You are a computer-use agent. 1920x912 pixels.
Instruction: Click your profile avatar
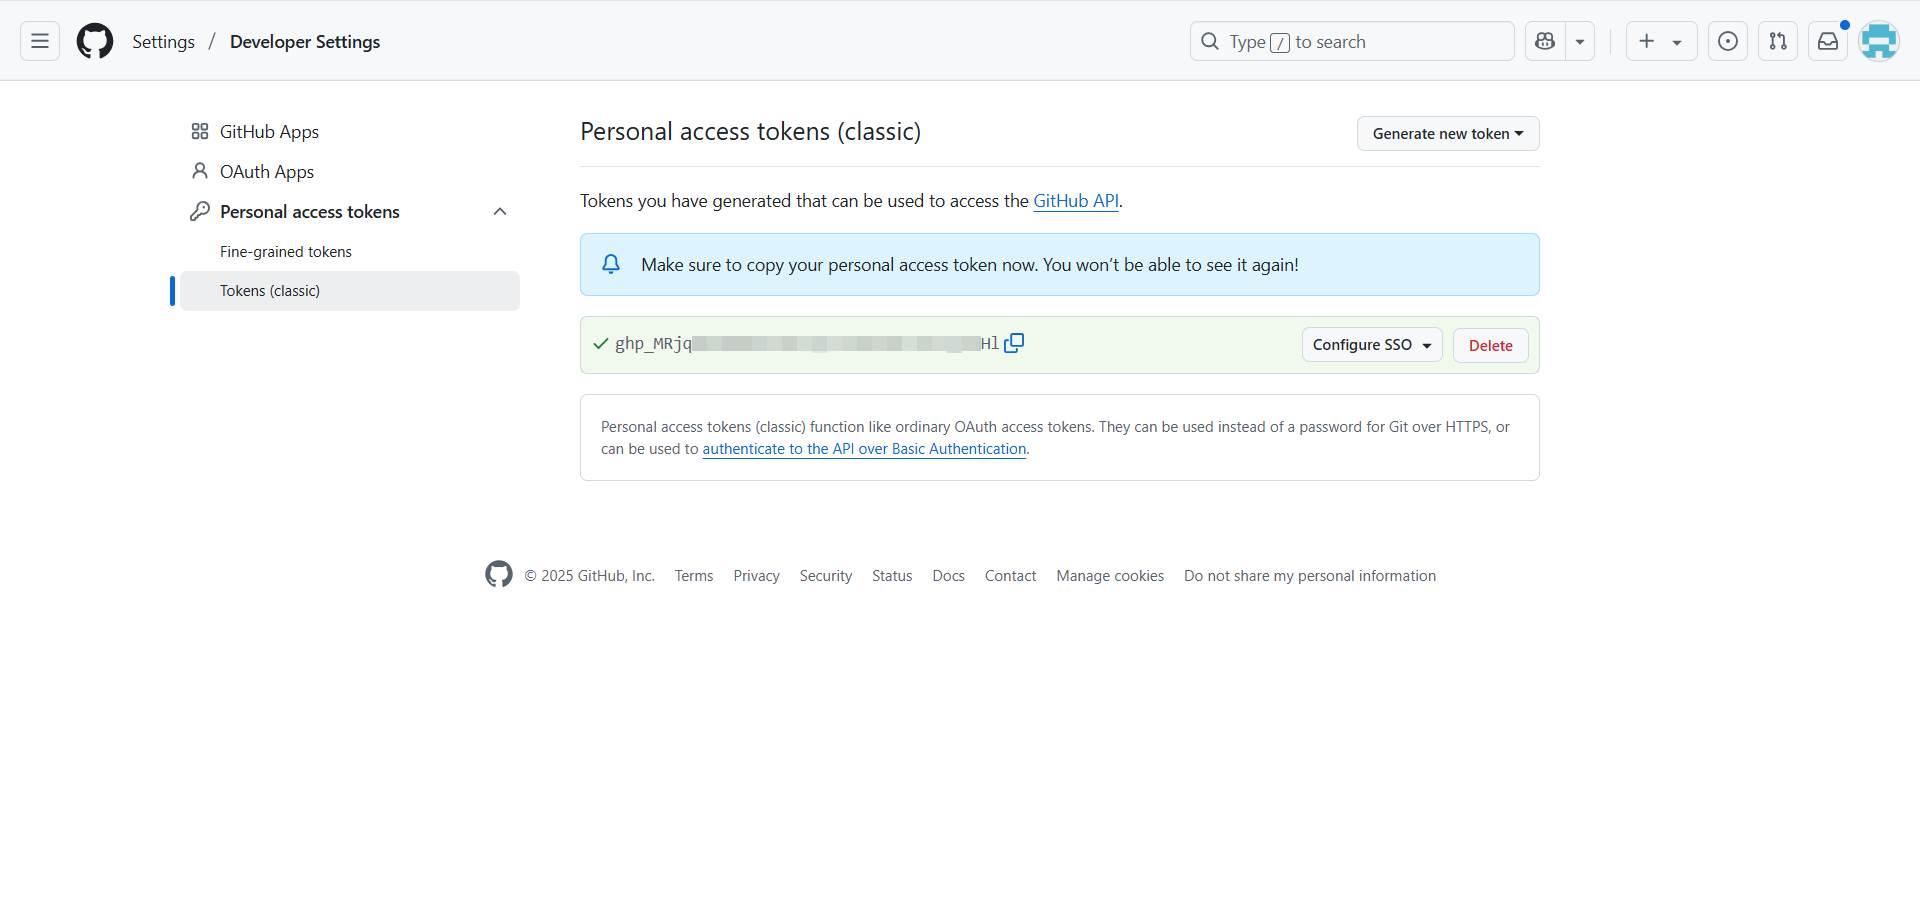pyautogui.click(x=1879, y=41)
